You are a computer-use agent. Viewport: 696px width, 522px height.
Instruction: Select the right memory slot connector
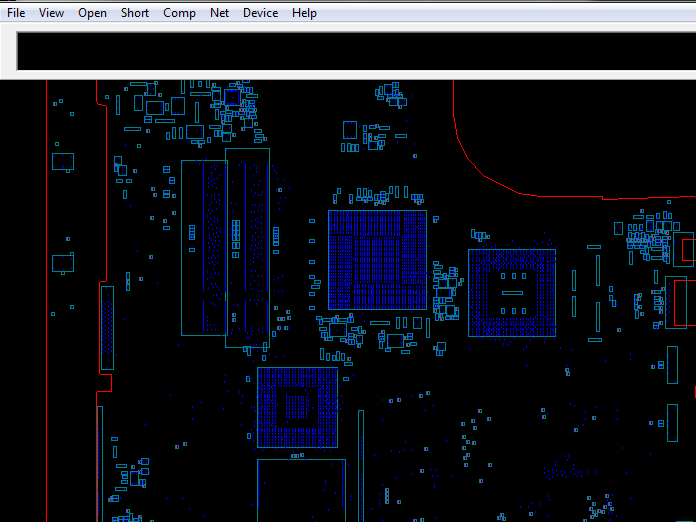pos(247,248)
